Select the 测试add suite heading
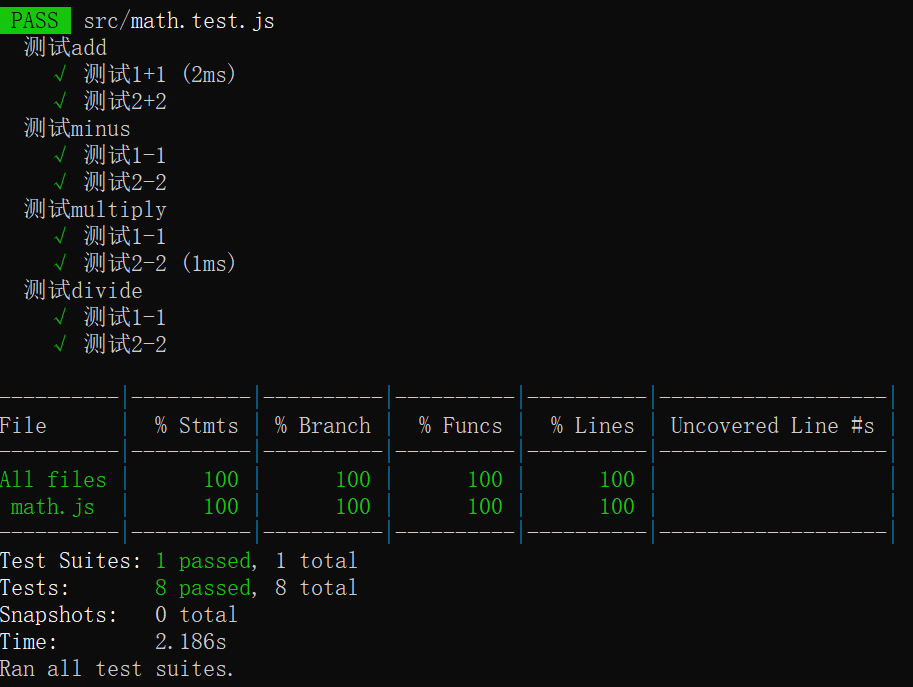 (x=65, y=47)
